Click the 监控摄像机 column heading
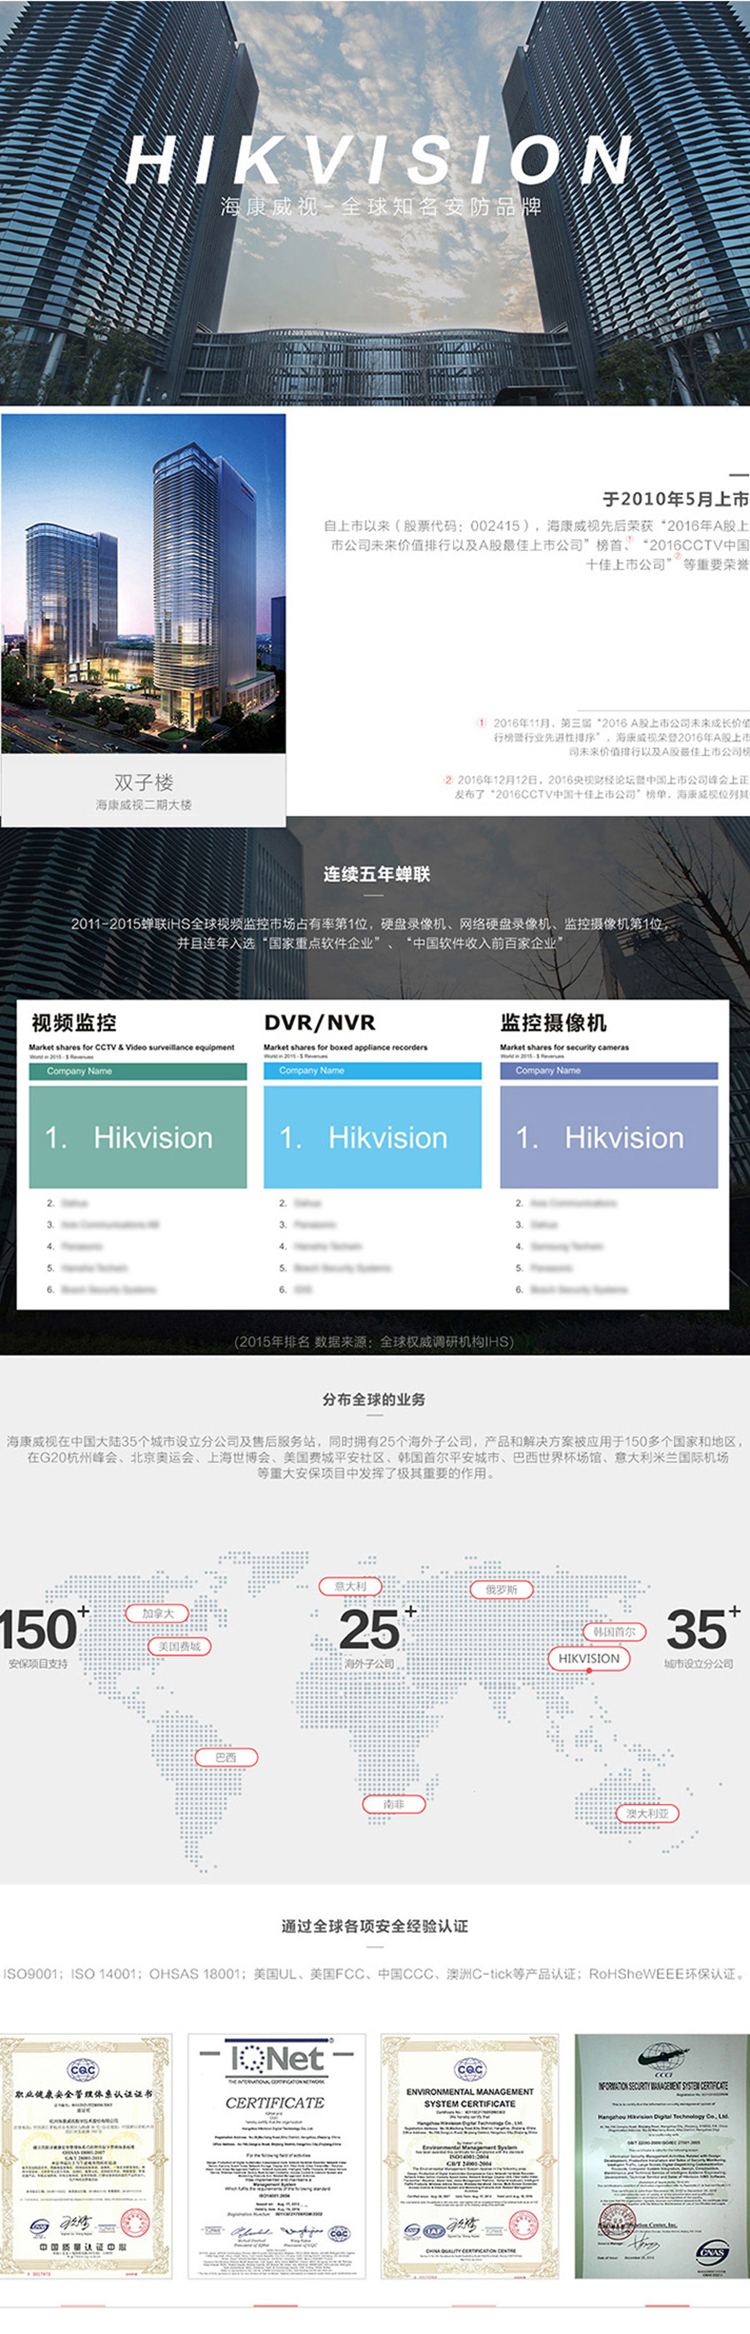The height and width of the screenshot is (2334, 750). click(553, 1022)
